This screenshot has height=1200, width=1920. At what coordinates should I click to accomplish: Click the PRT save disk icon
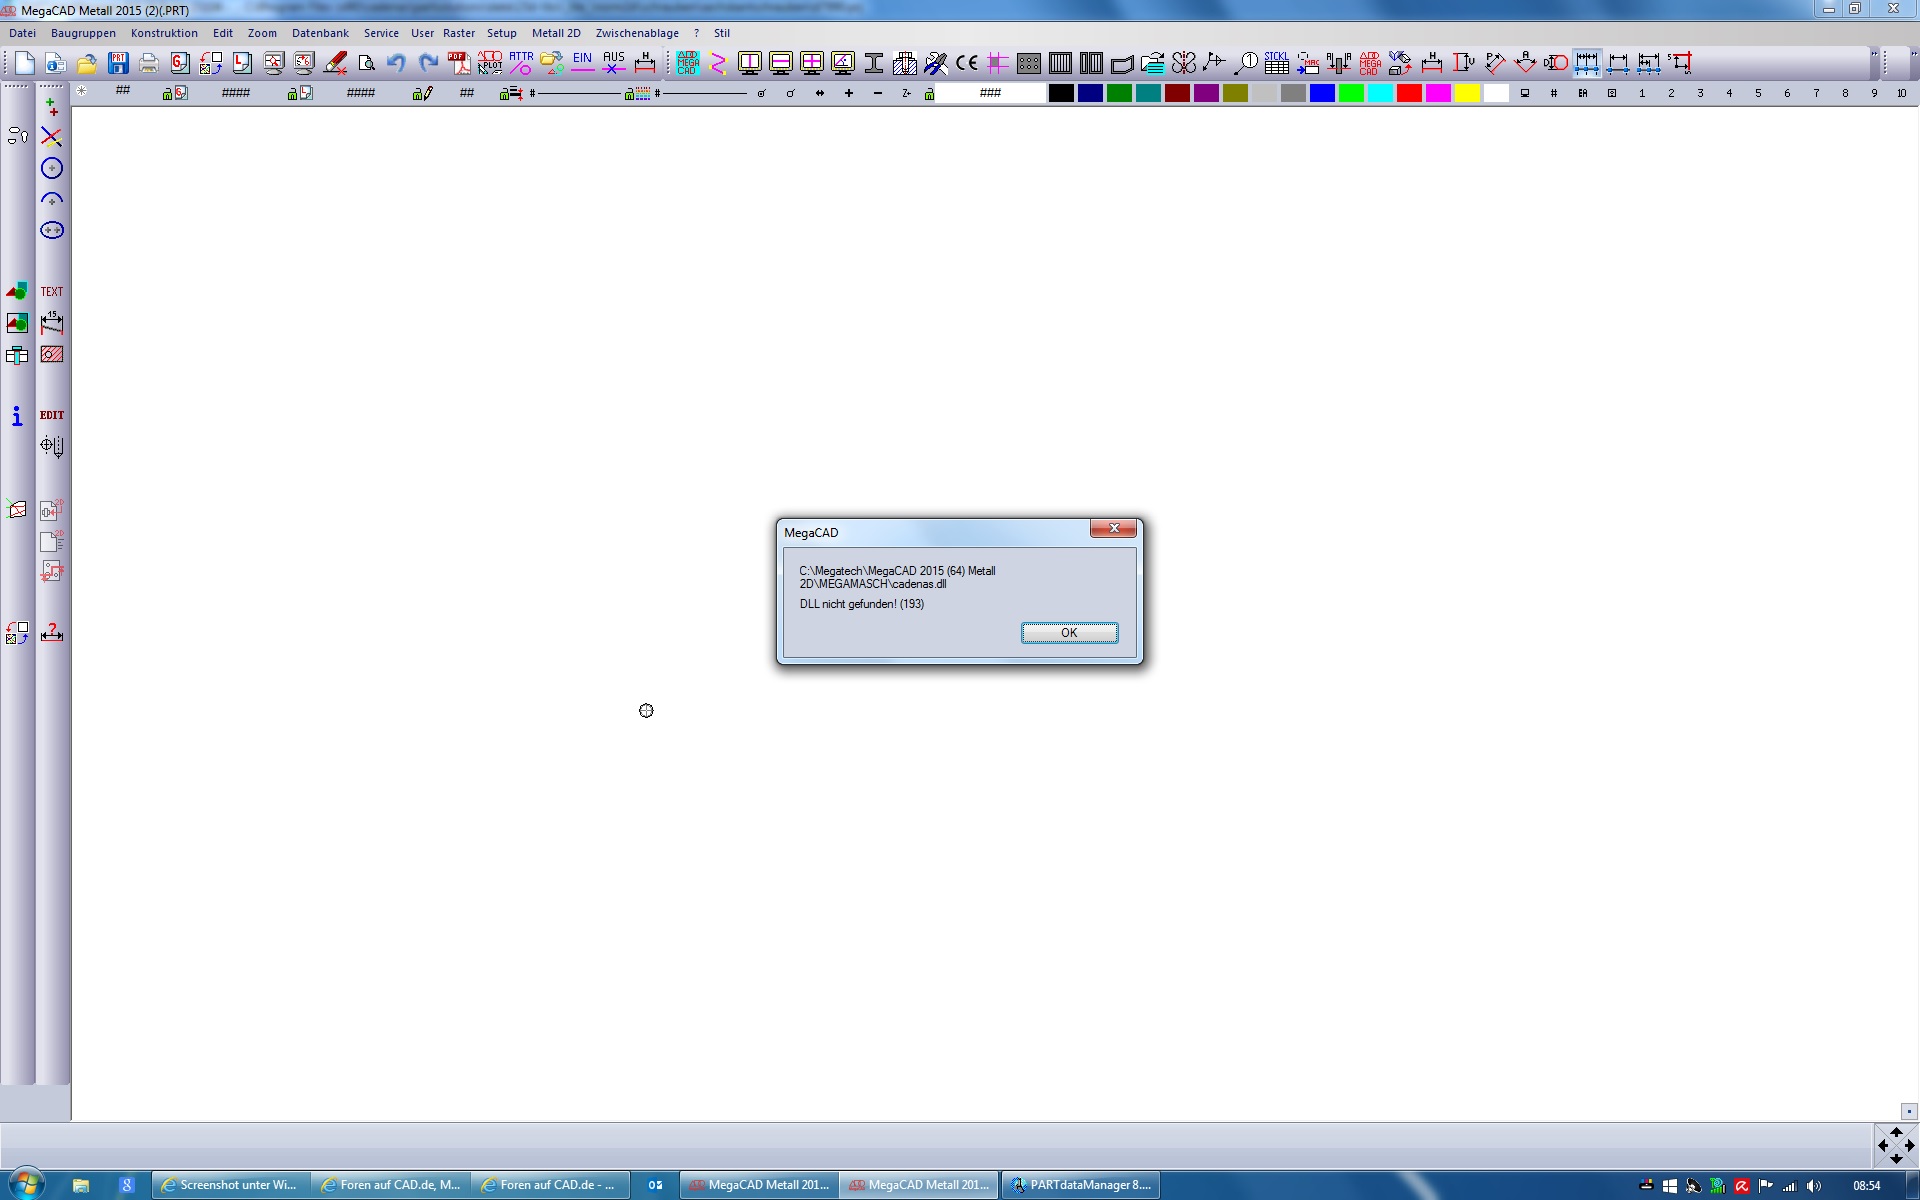tap(118, 63)
